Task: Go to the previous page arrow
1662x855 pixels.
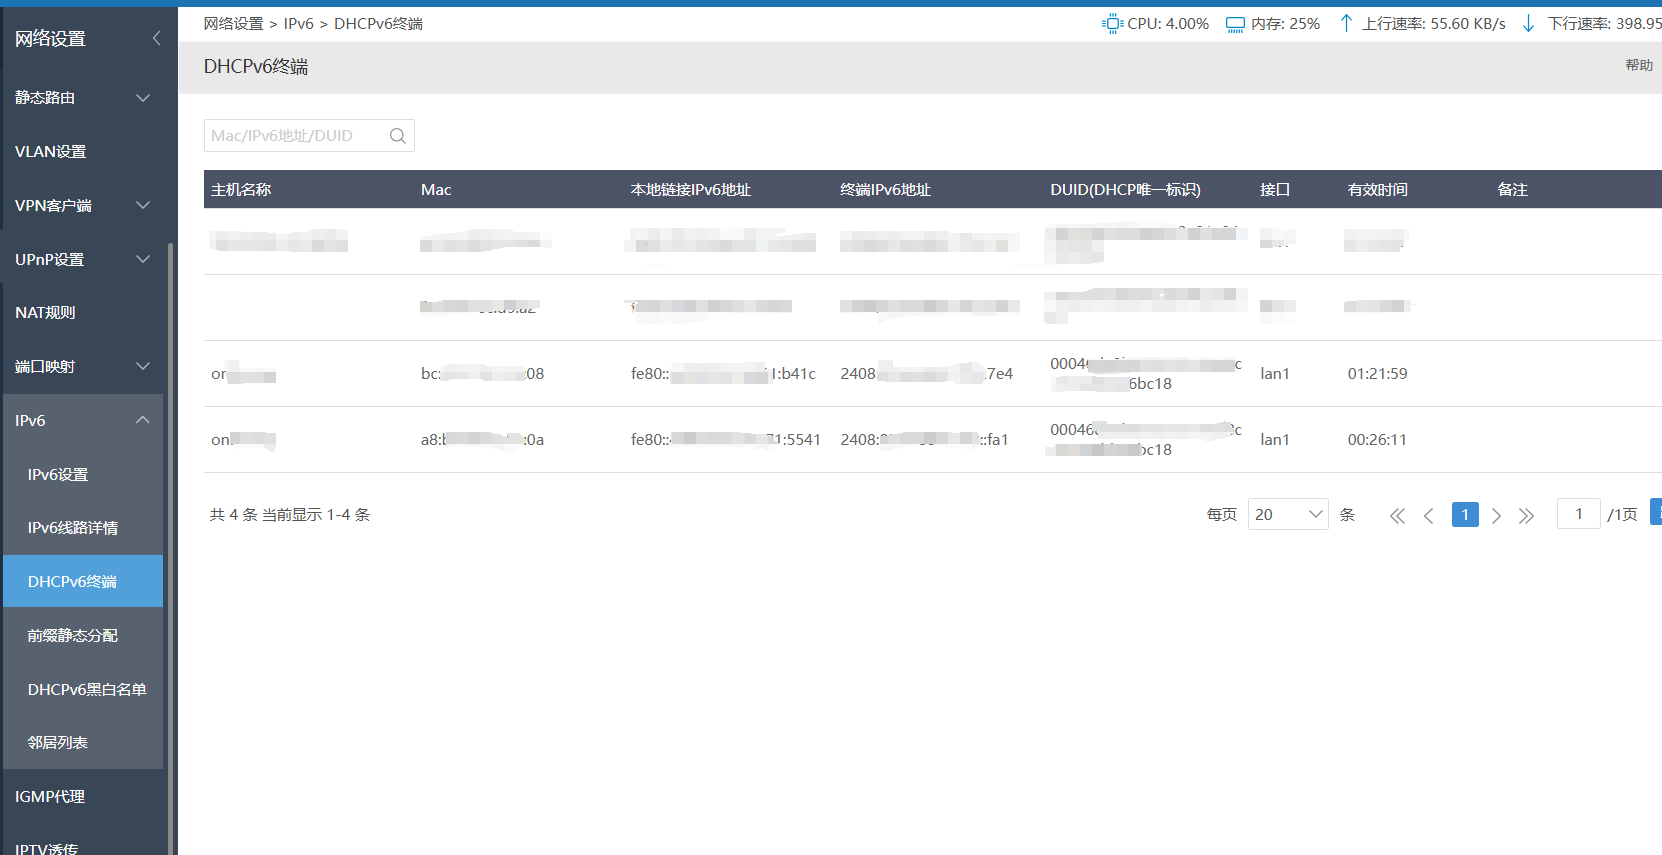Action: (x=1428, y=516)
